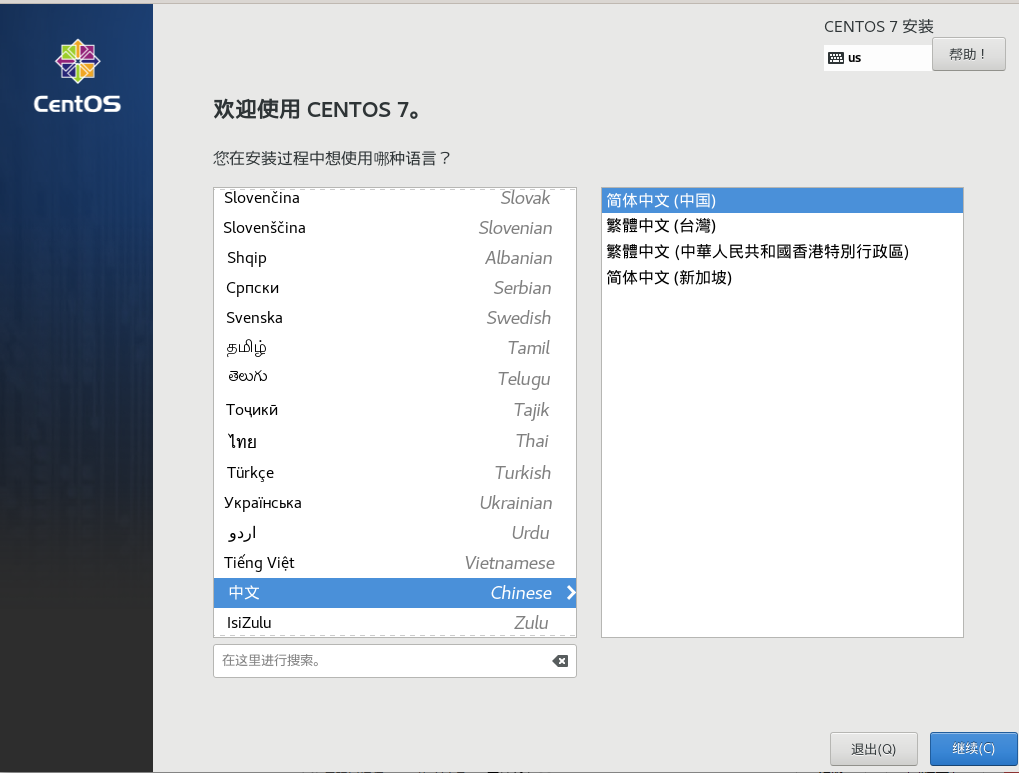This screenshot has width=1019, height=773.
Task: Click the arrow chevron on the Chinese row
Action: pos(571,592)
